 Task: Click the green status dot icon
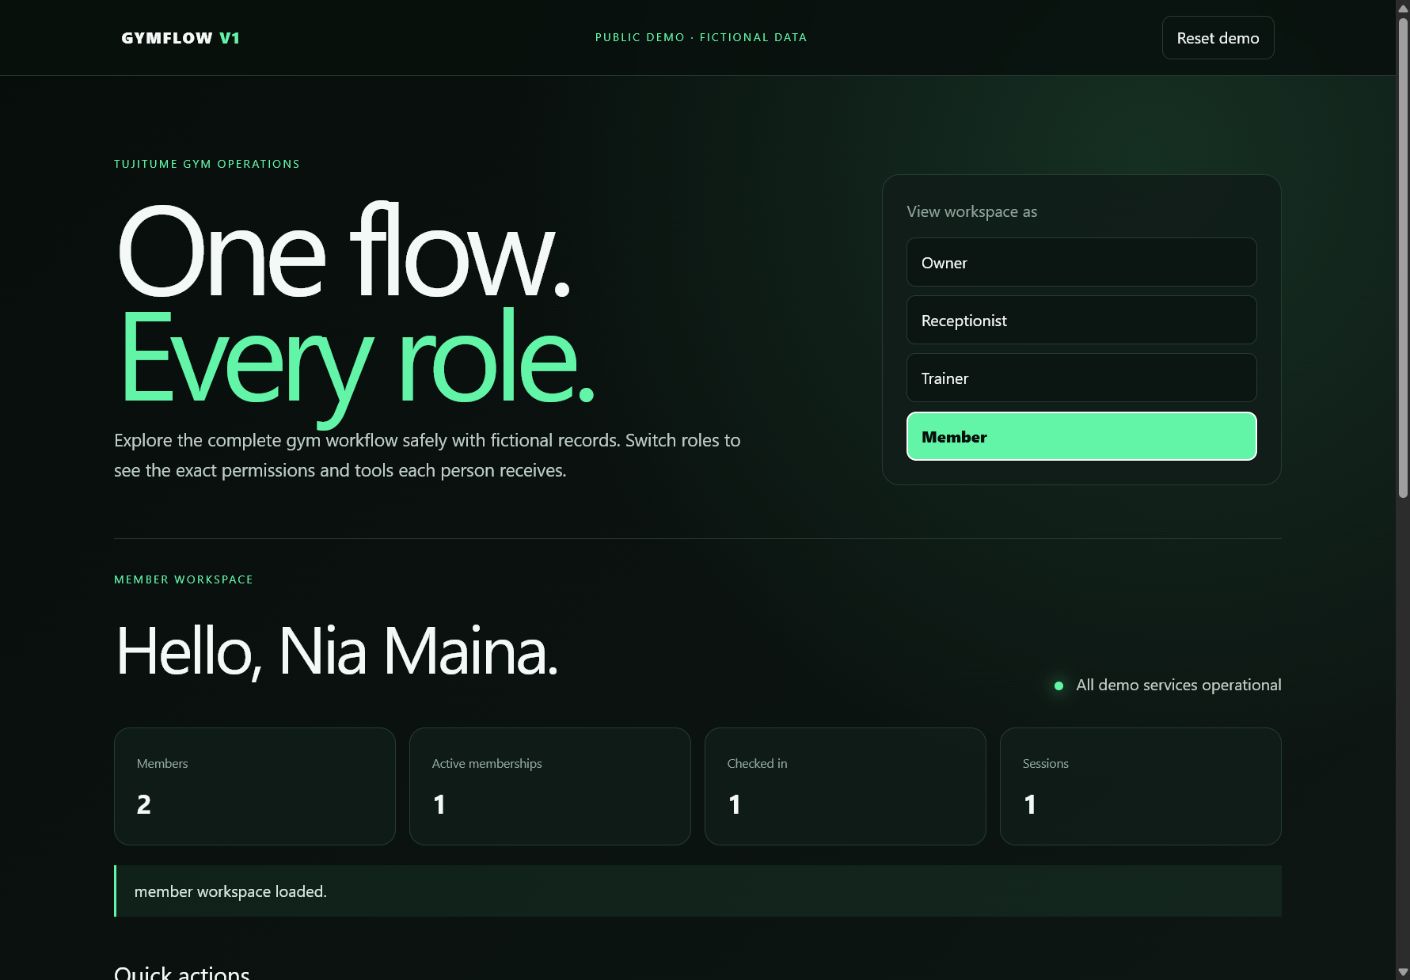coord(1059,685)
